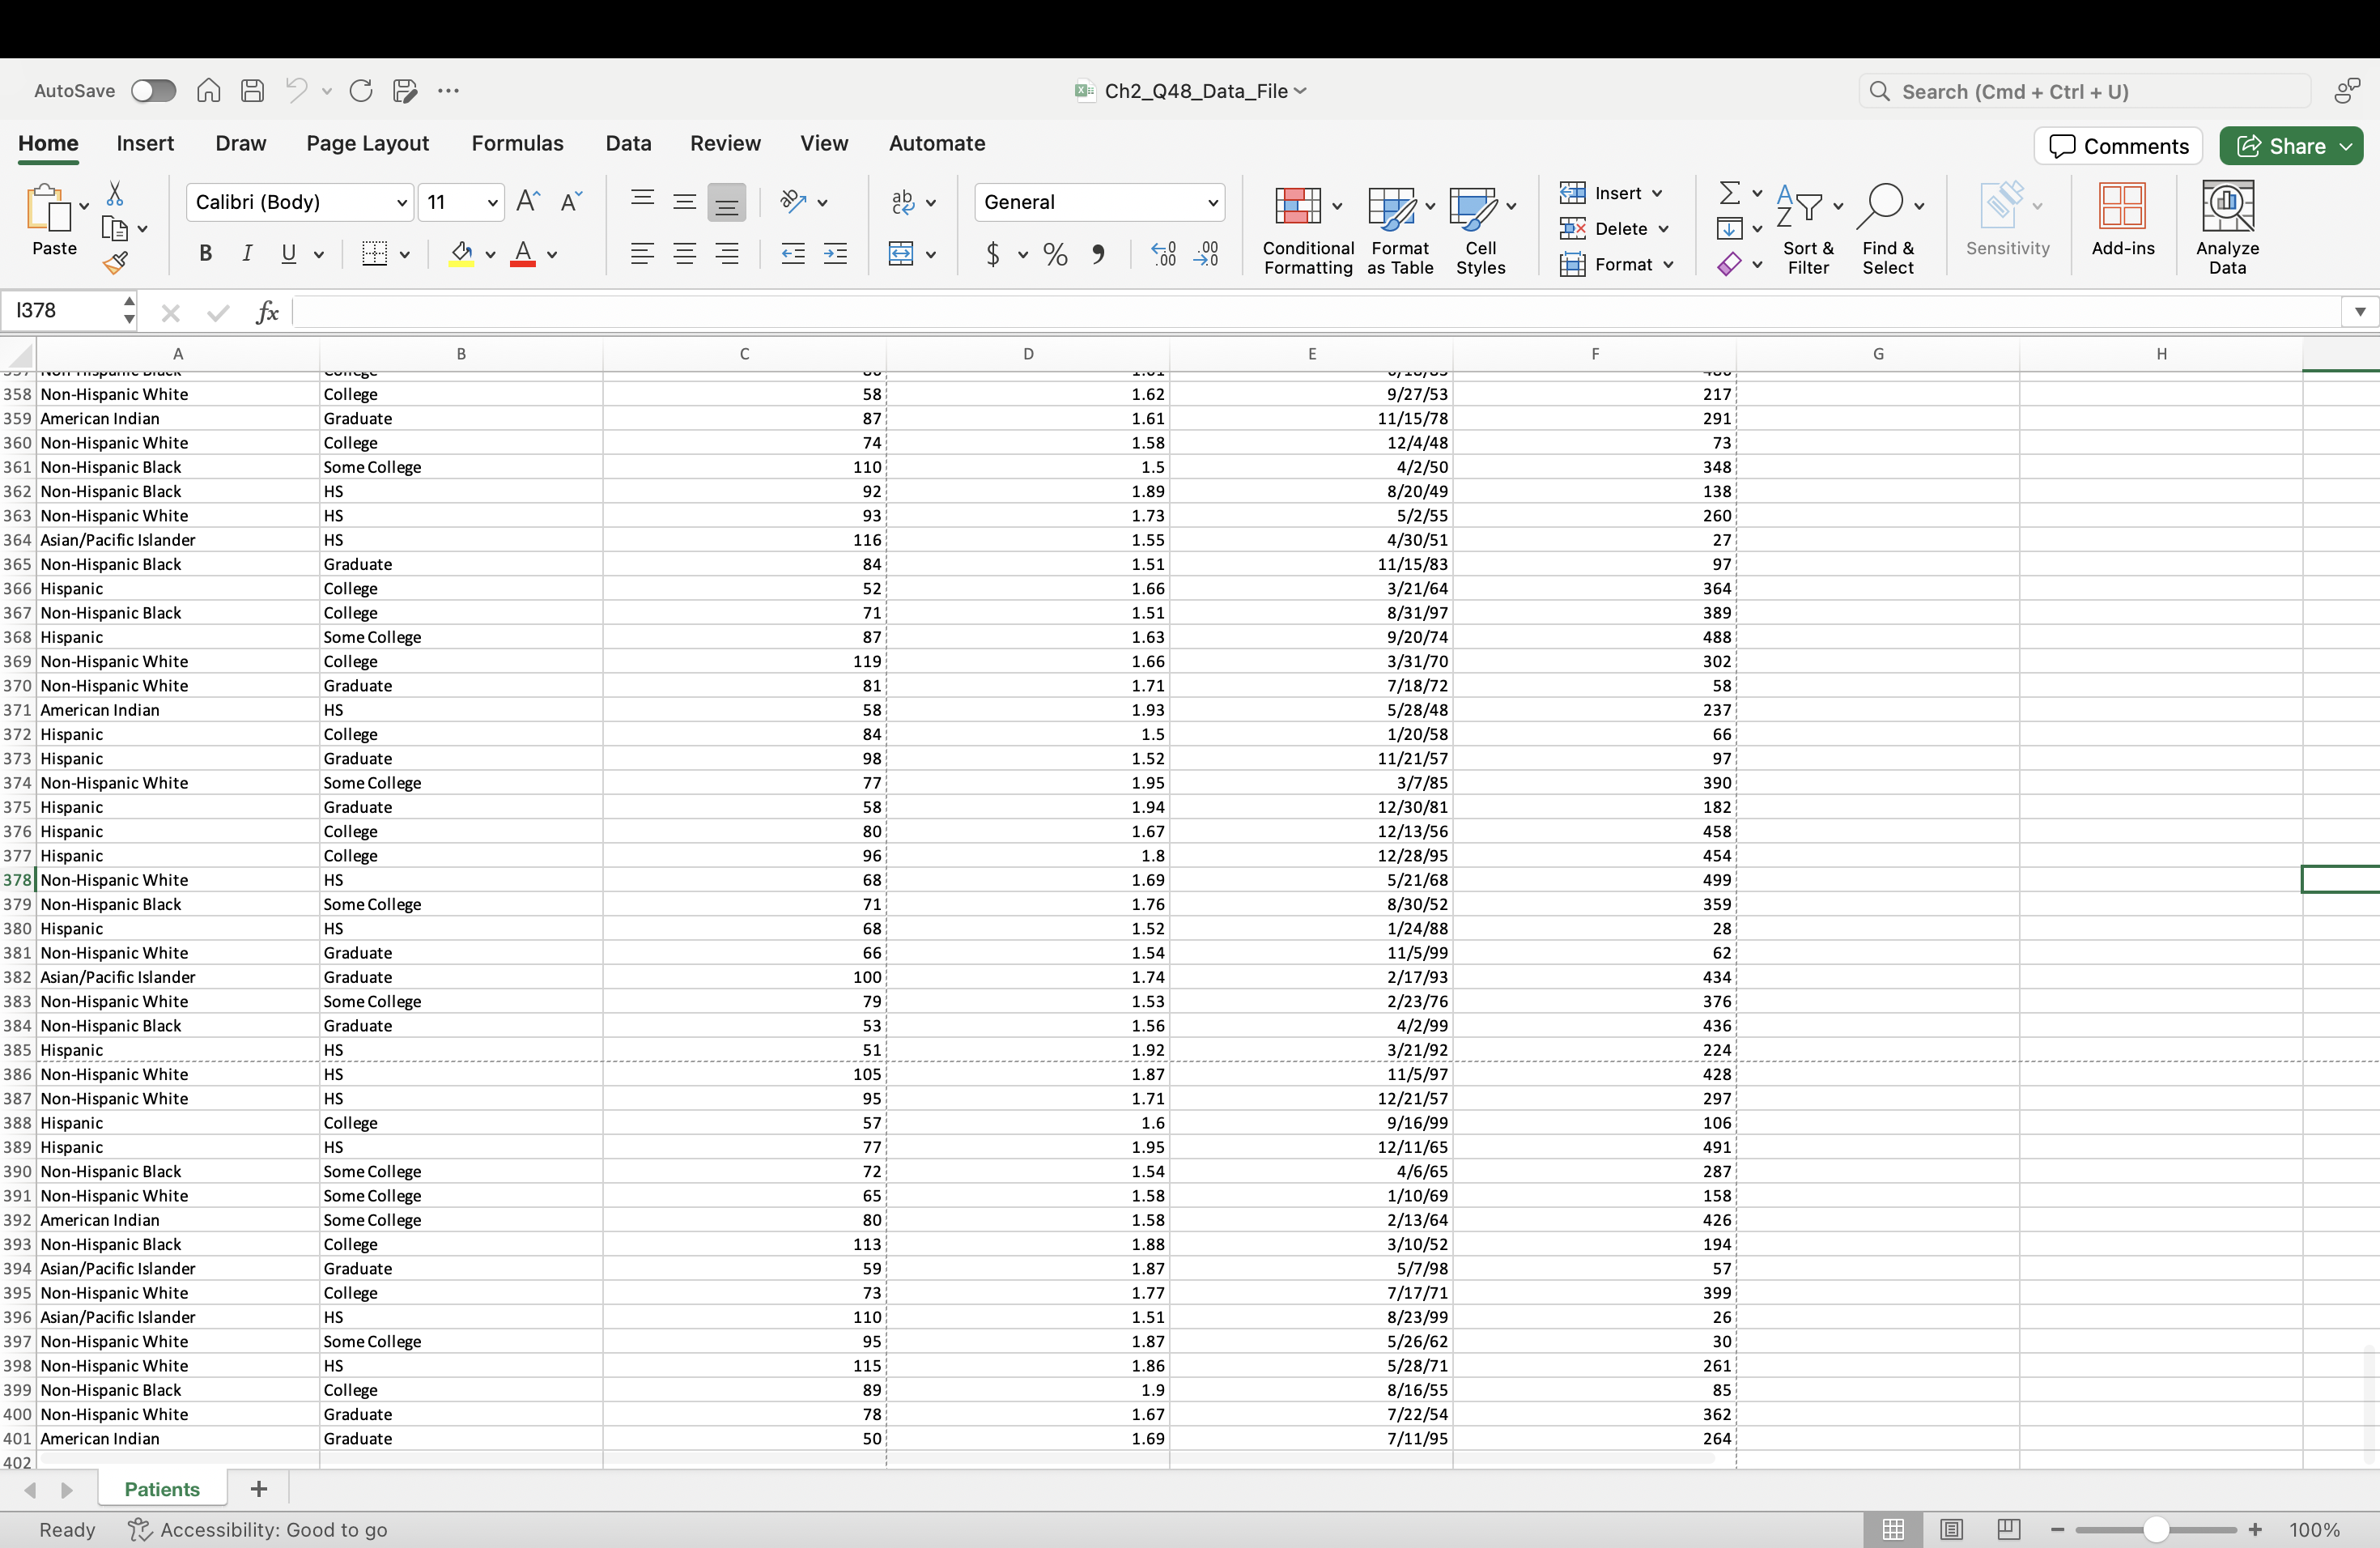Viewport: 2380px width, 1548px height.
Task: Toggle the AutoSave switch
Action: pyautogui.click(x=153, y=91)
